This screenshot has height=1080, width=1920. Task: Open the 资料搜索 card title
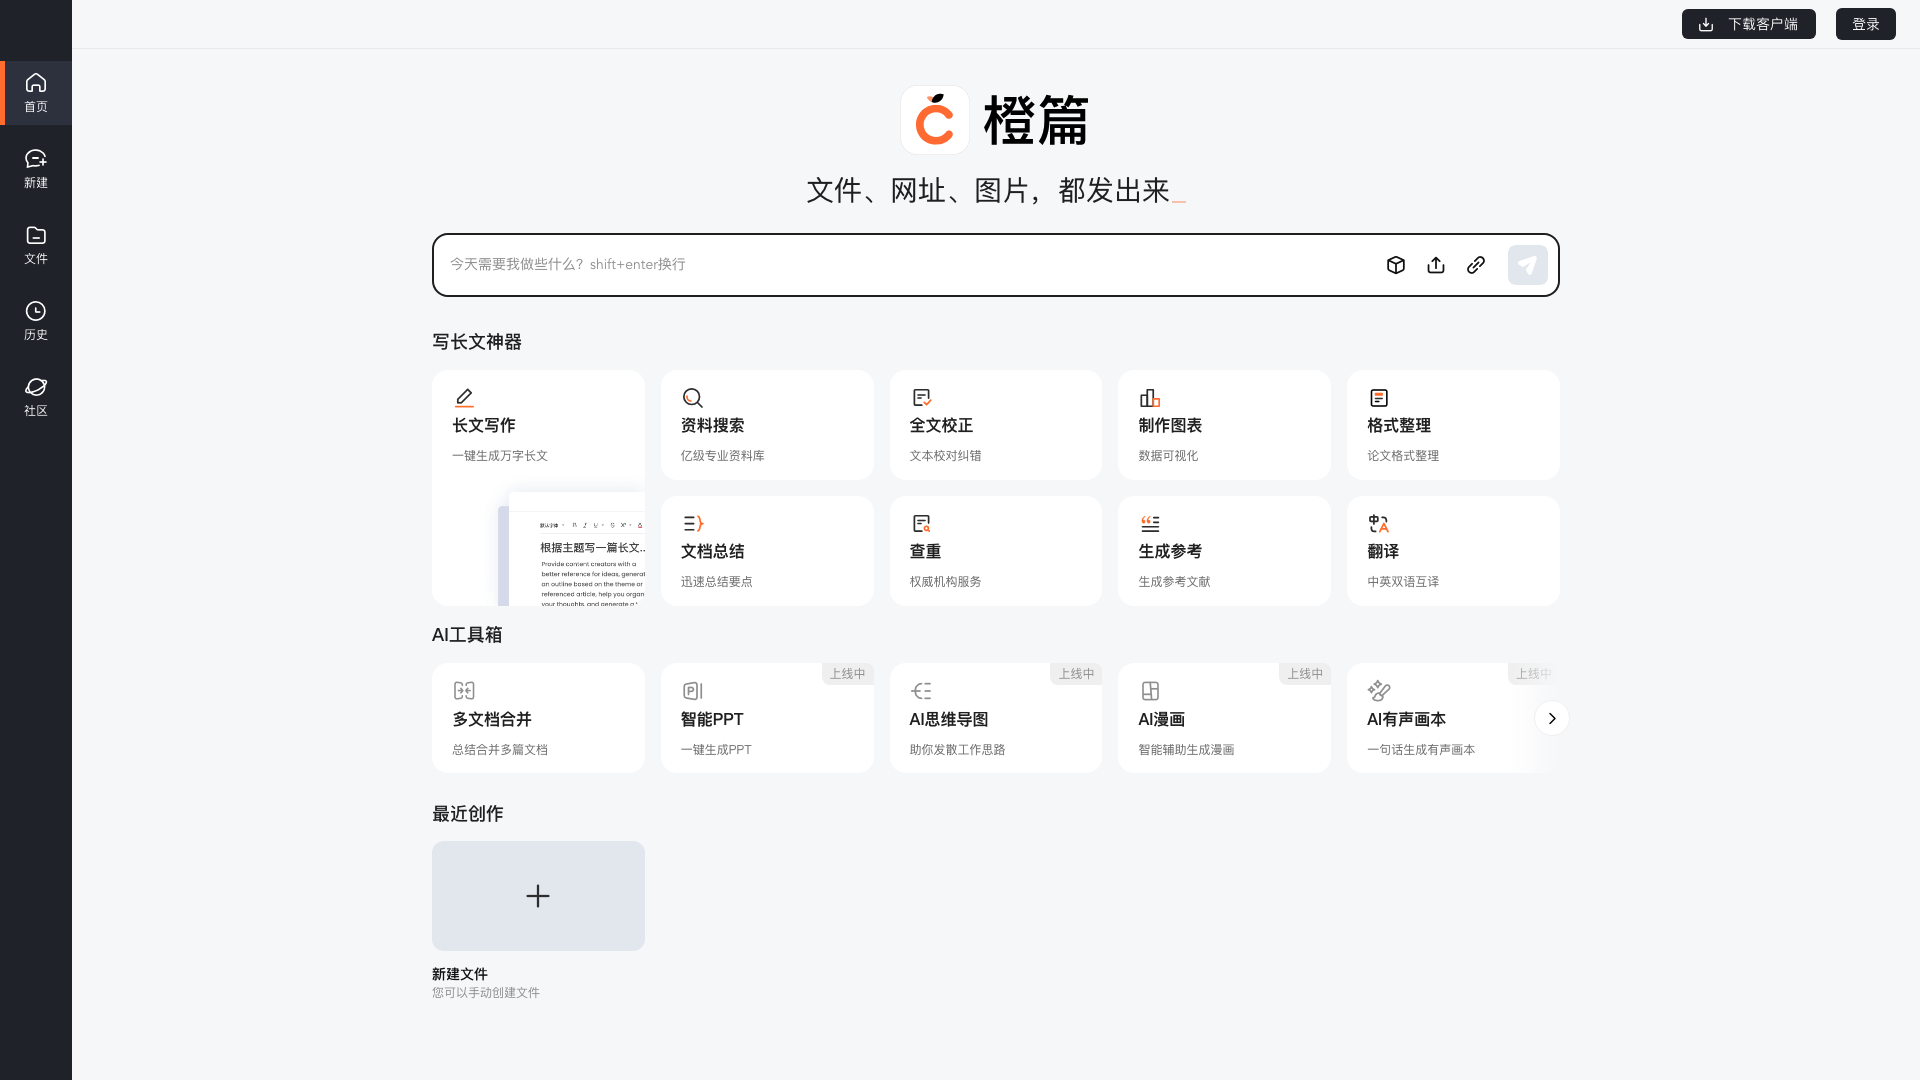(713, 426)
